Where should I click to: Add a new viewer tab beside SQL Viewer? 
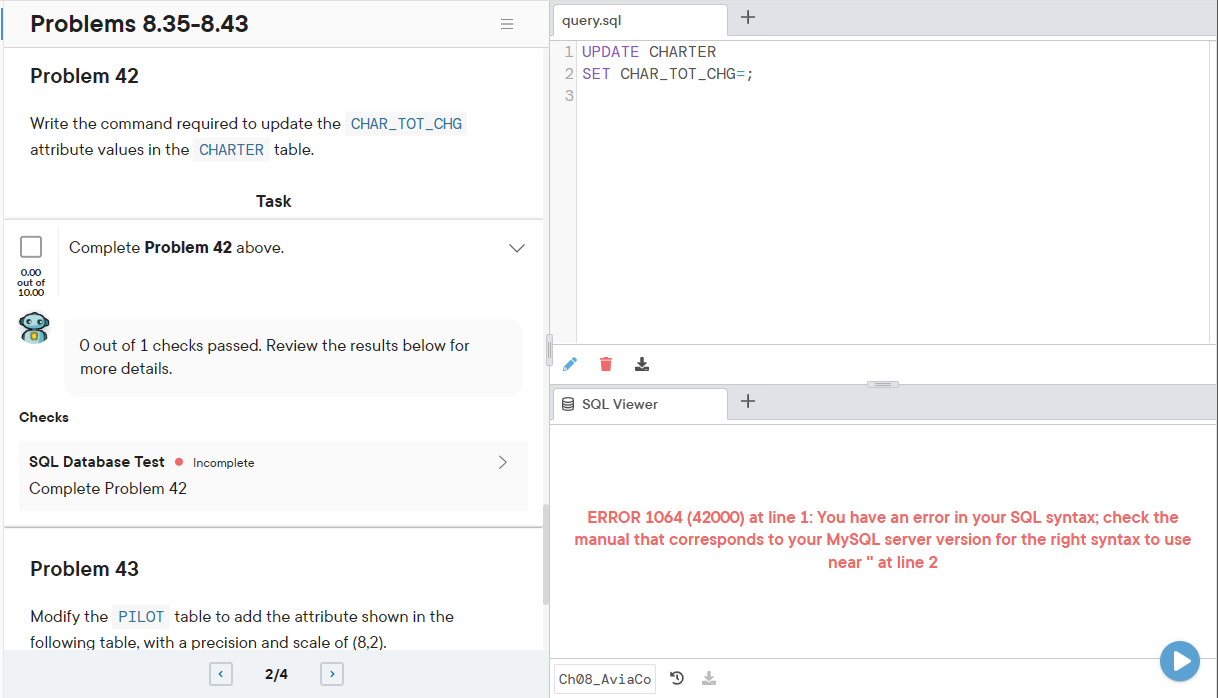(x=748, y=401)
